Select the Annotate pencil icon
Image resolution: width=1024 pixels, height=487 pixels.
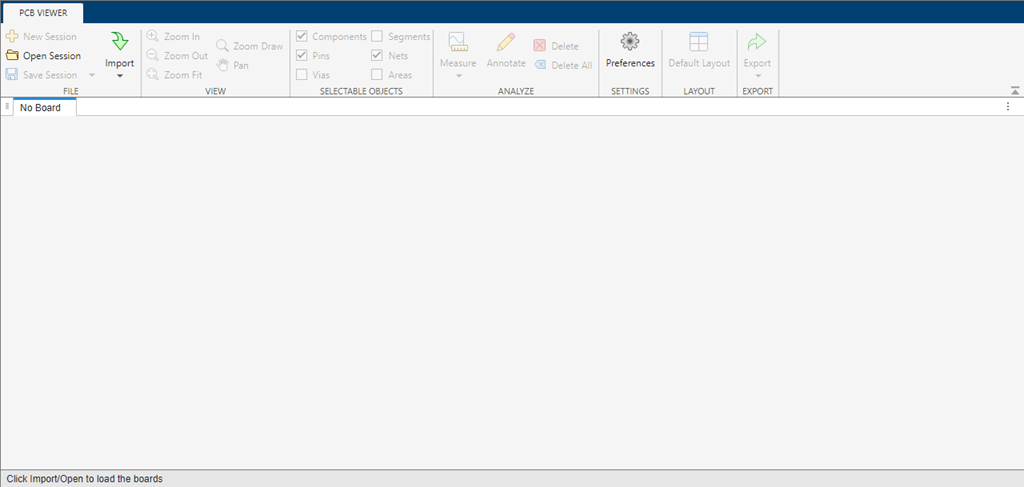coord(506,42)
